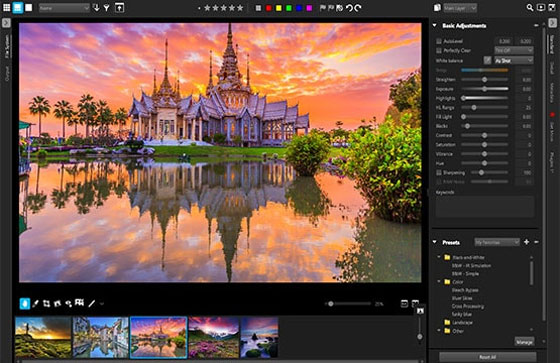Open the White Balance As Shot dropdown
The width and height of the screenshot is (560, 363).
514,60
